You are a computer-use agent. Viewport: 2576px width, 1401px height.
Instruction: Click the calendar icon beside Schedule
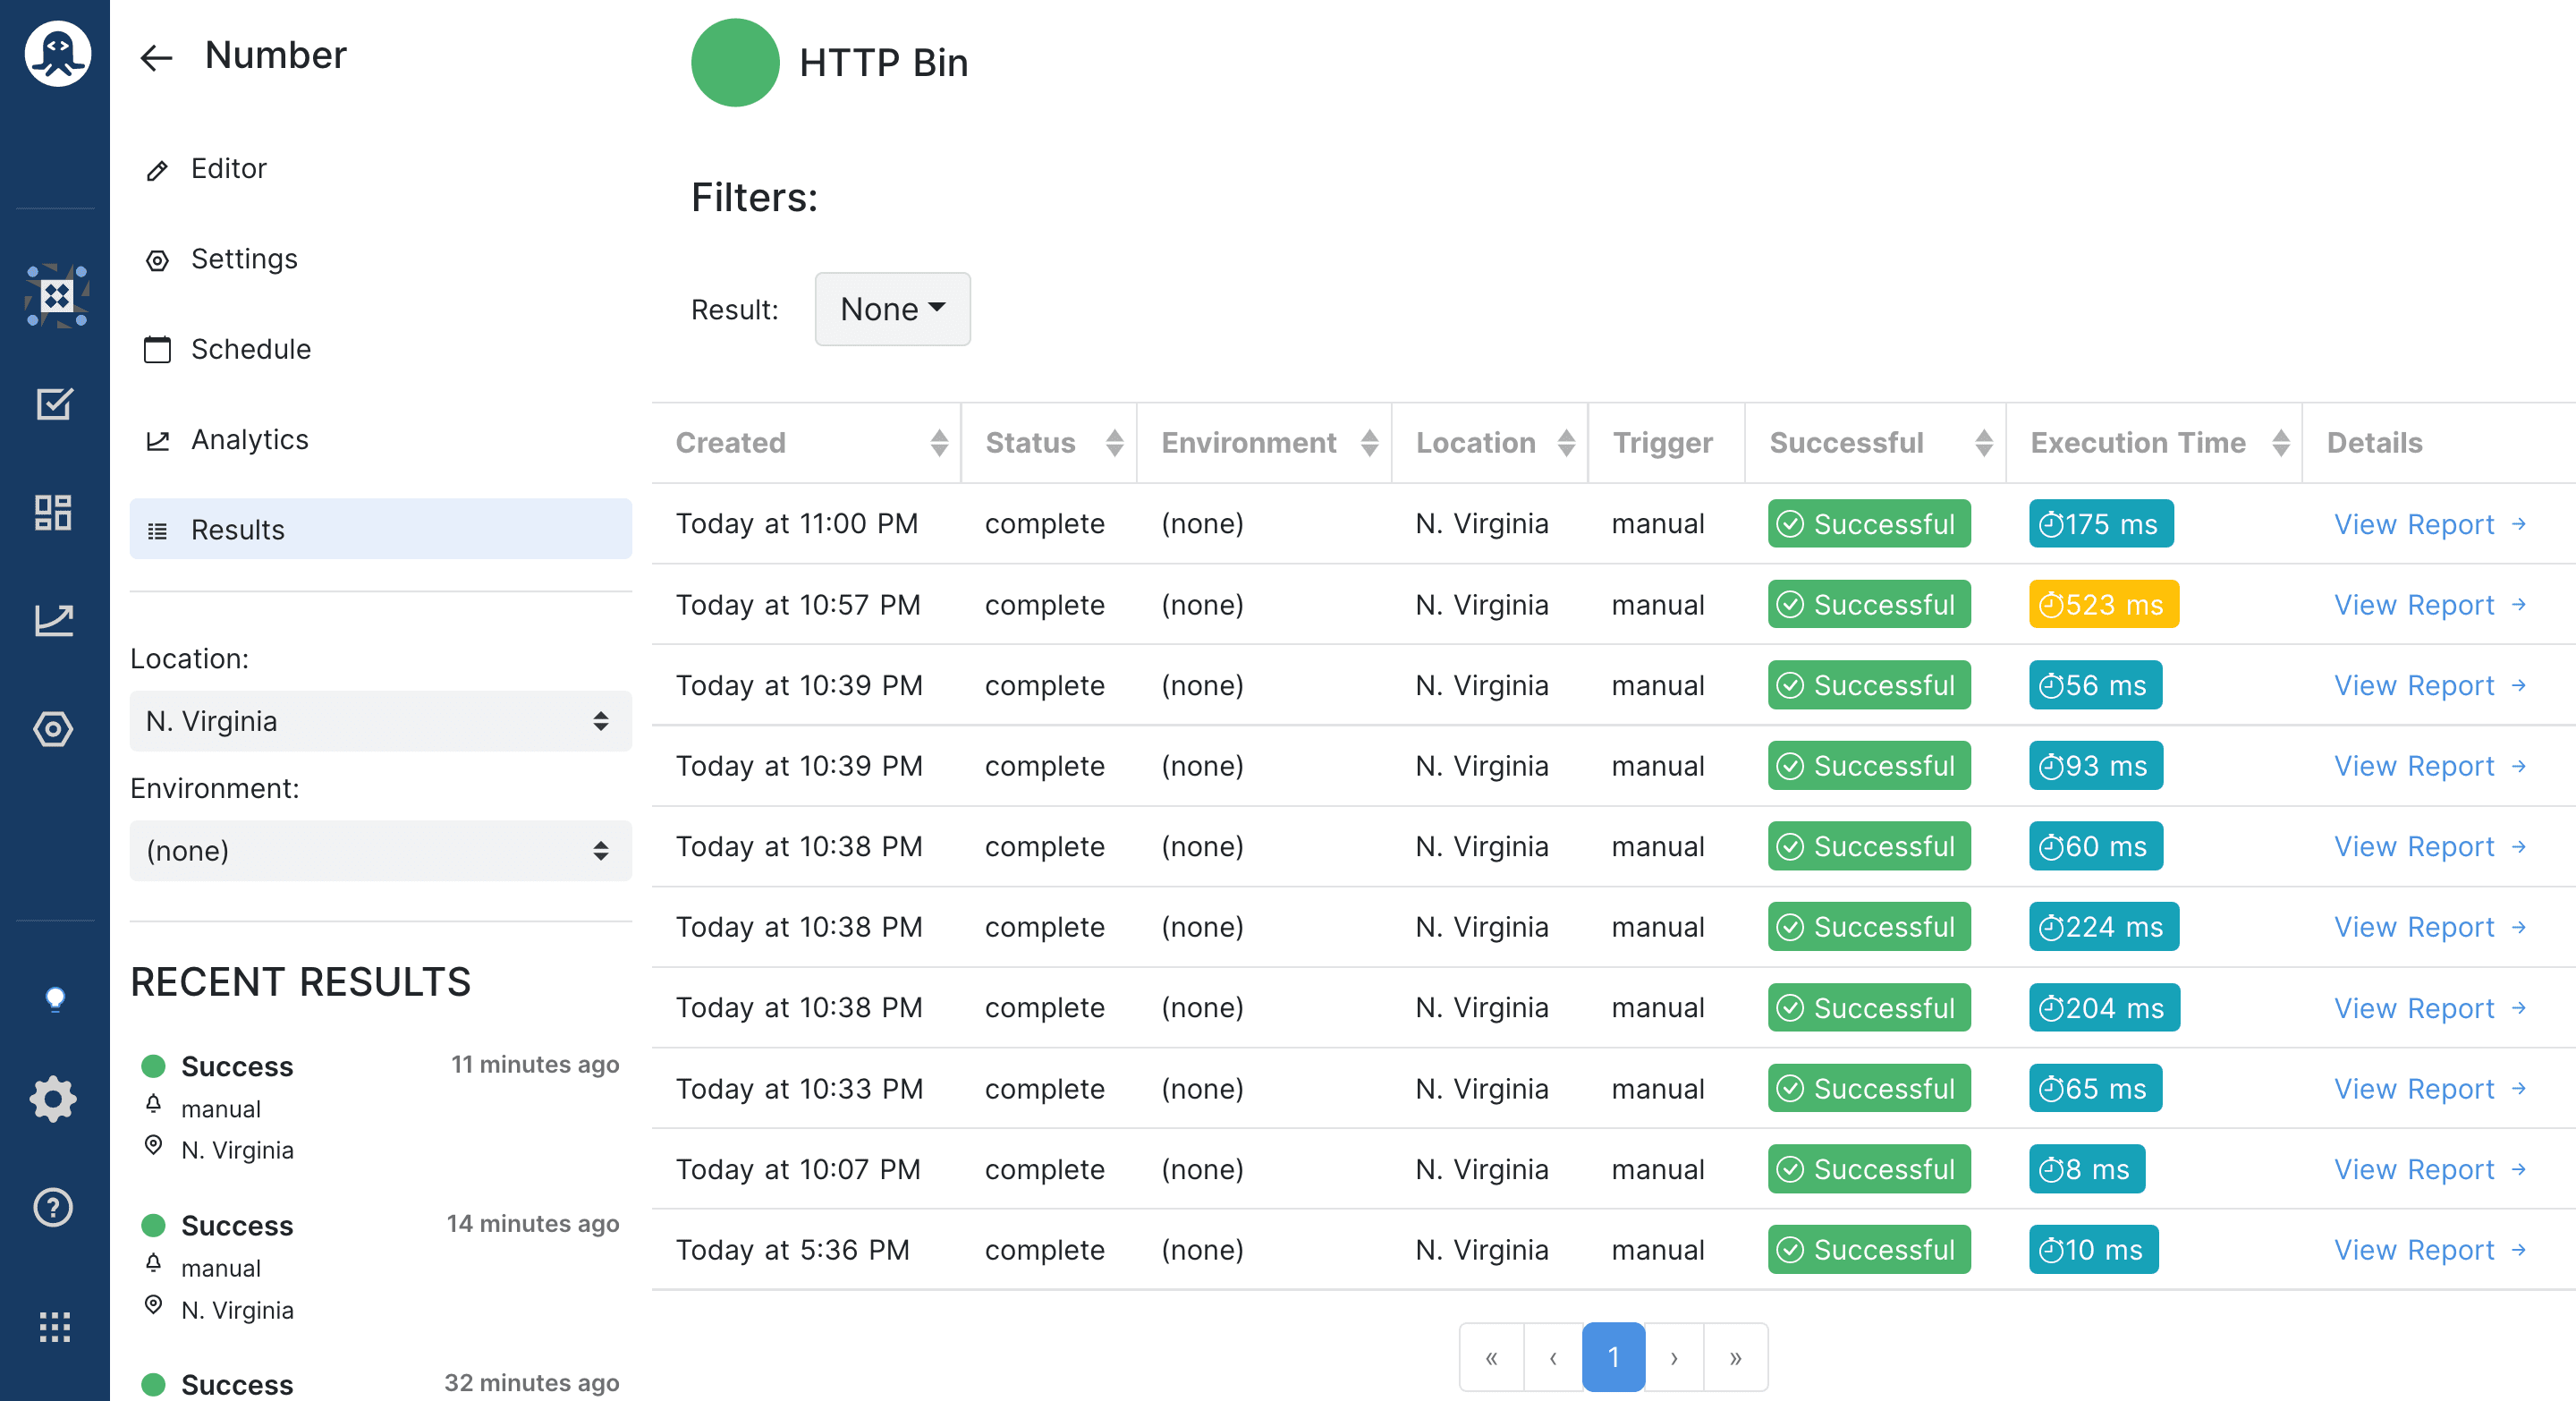[x=157, y=349]
